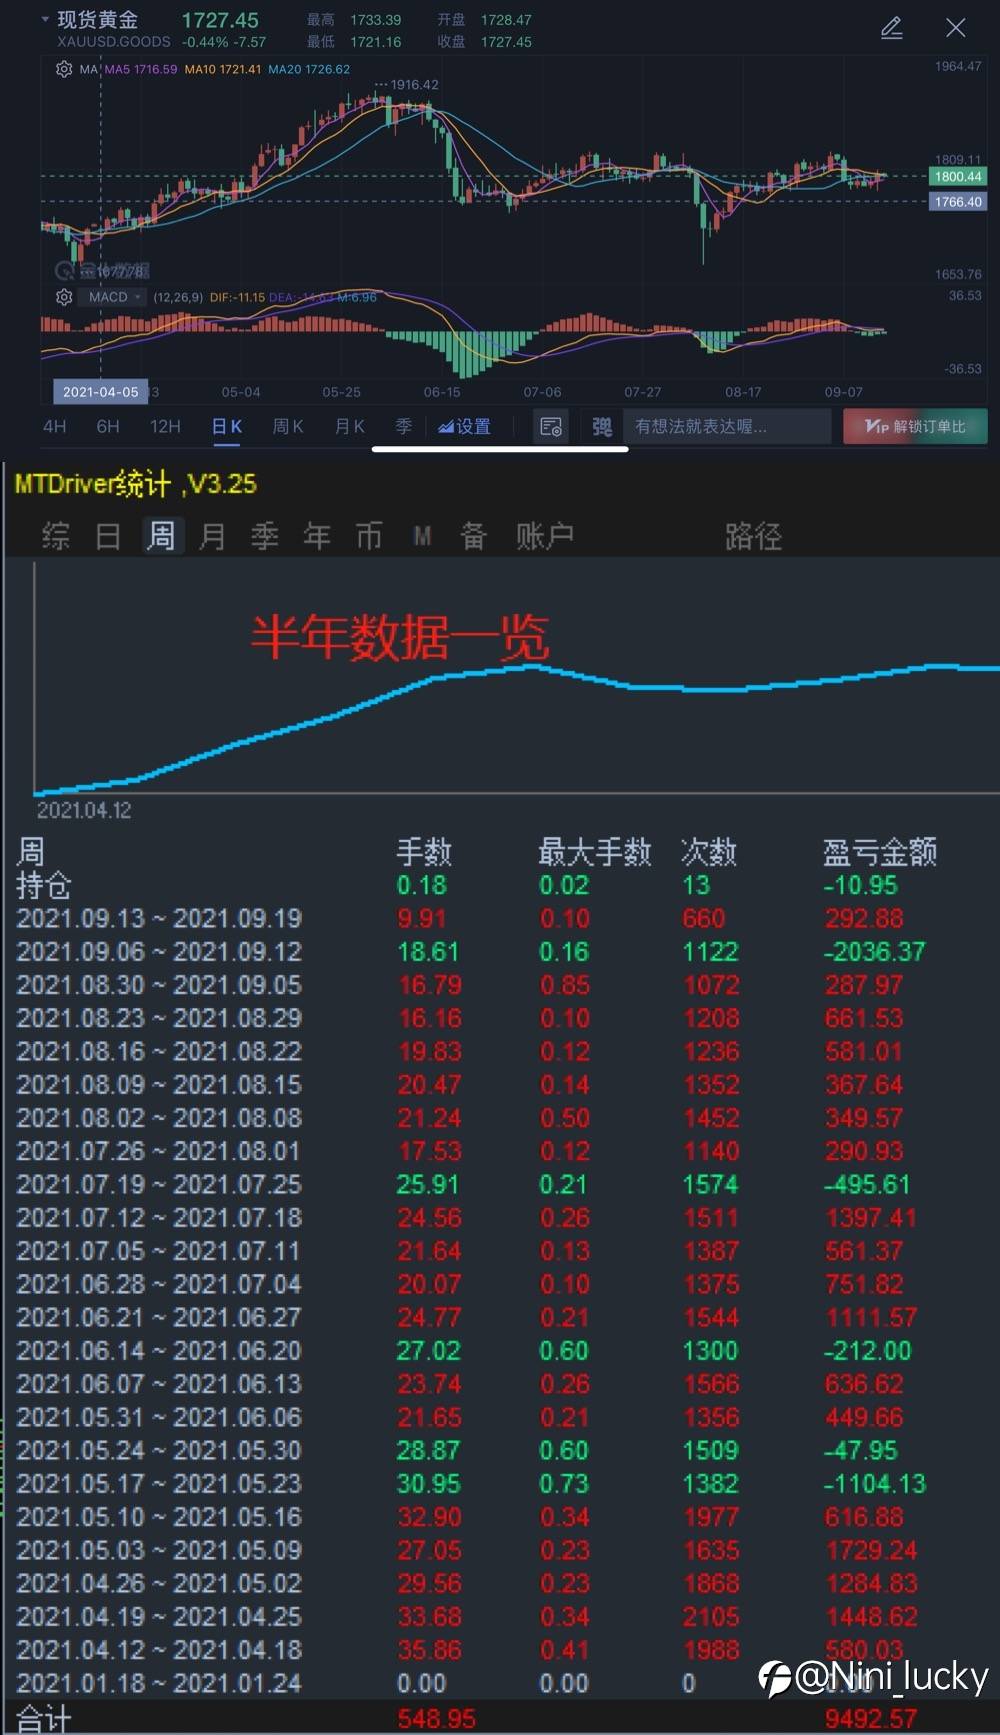Select row 2021.08.30 ~ 2021.09.05
The width and height of the screenshot is (1000, 1735).
click(500, 985)
